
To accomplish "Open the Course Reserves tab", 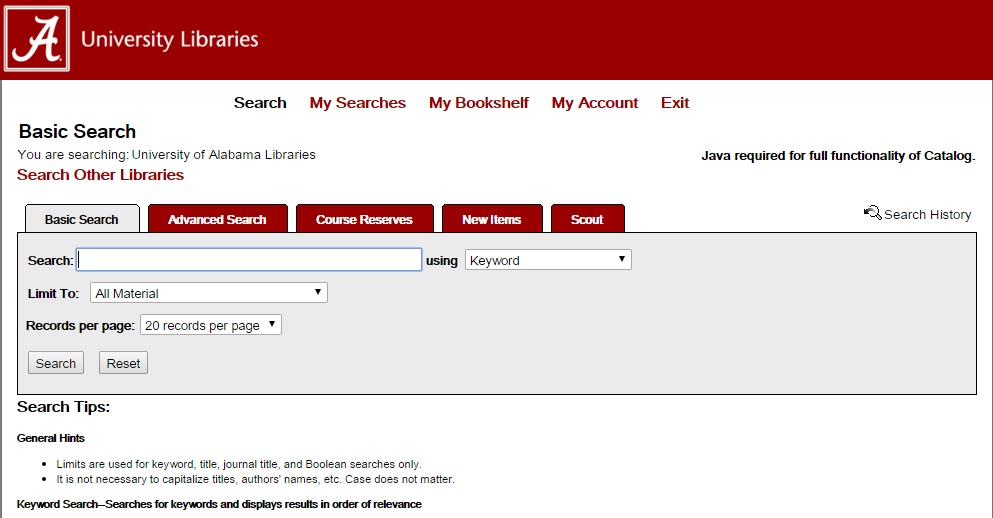I will pyautogui.click(x=364, y=219).
